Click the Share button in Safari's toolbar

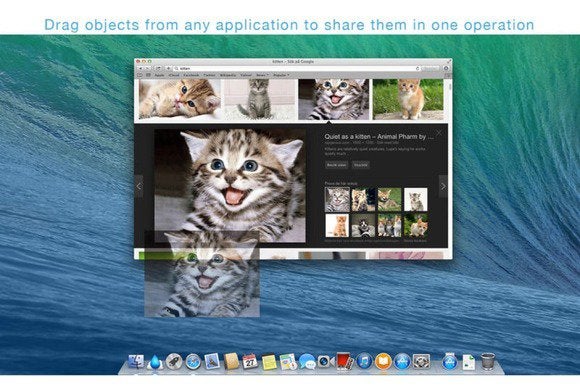point(159,68)
